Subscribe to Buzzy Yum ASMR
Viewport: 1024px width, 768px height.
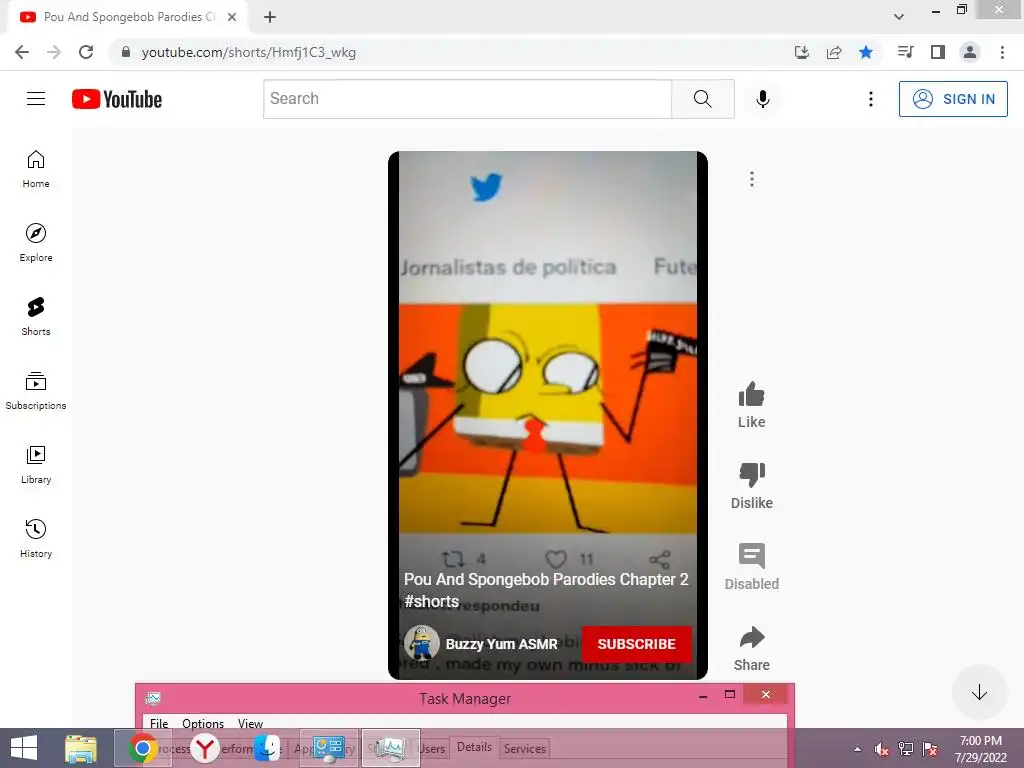[x=636, y=644]
